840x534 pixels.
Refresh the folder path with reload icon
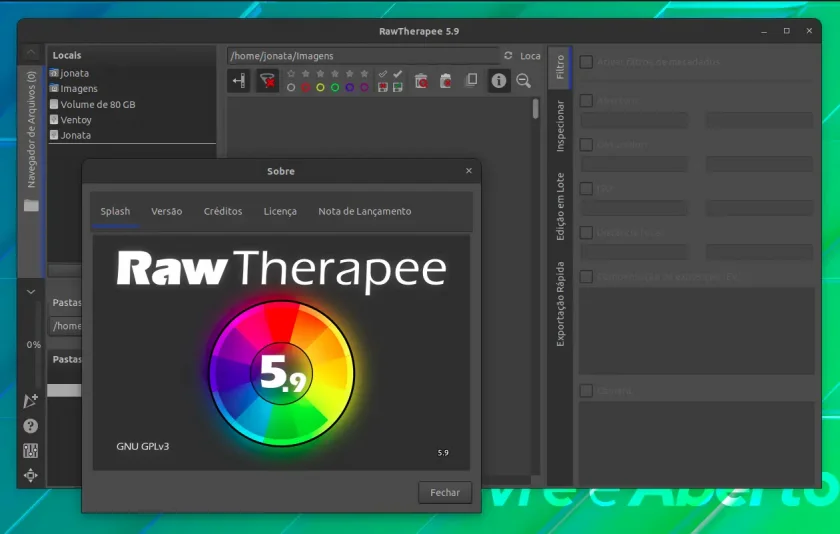[508, 55]
